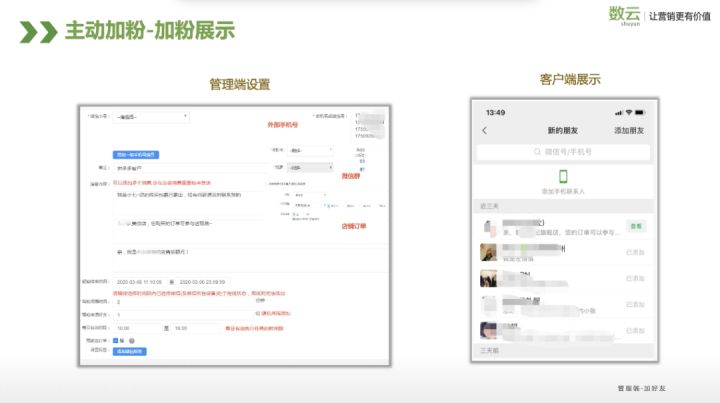Tap the green 查看 button on the first request
This screenshot has height=403, width=720.
click(636, 226)
